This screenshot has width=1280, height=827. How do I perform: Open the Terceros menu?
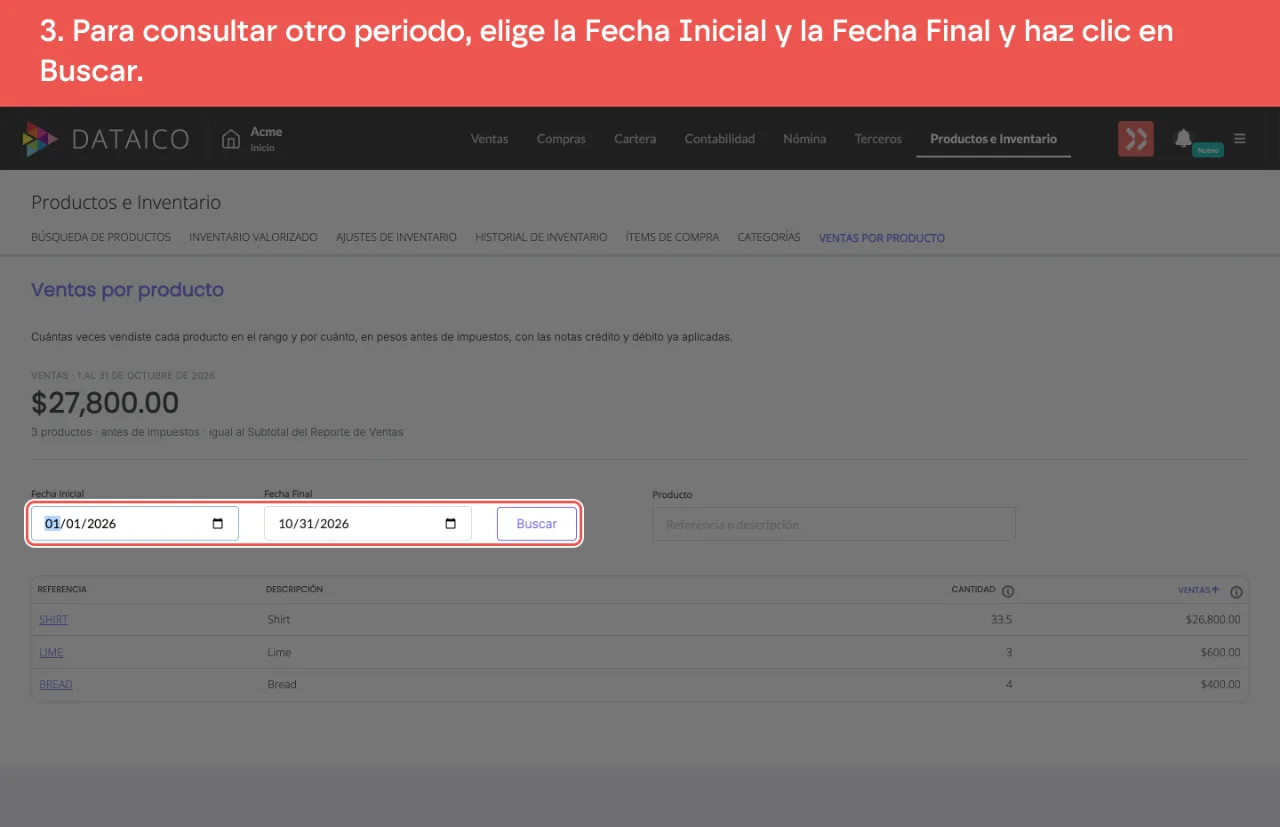[878, 139]
